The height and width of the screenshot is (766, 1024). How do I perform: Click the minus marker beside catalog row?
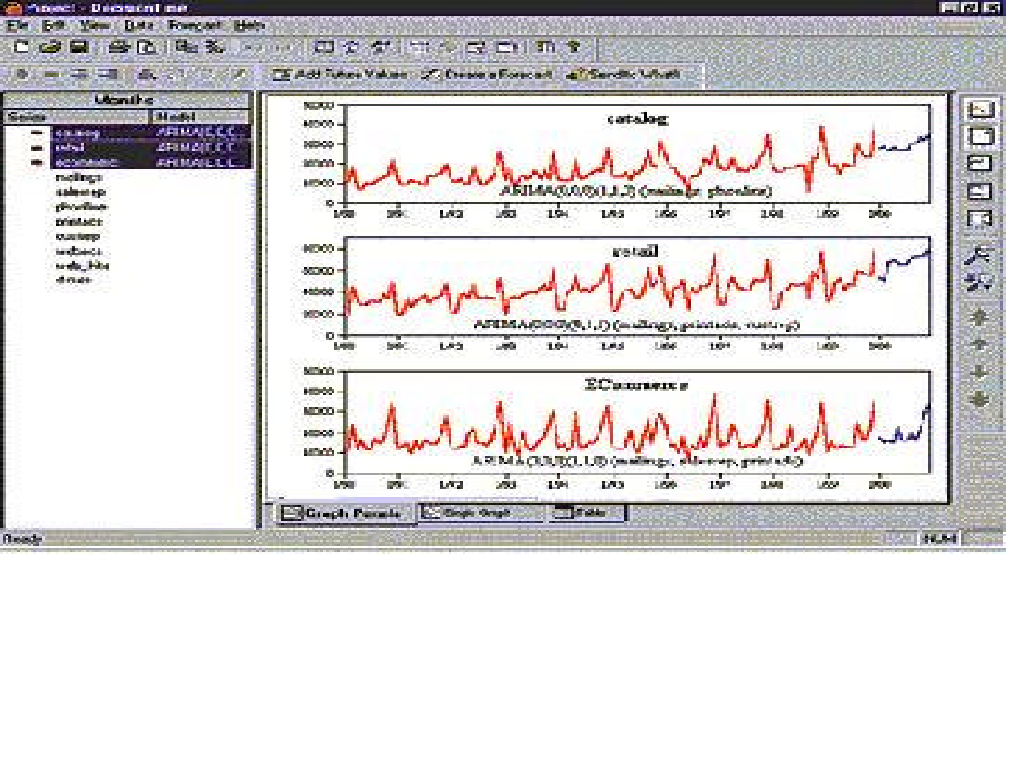(x=37, y=133)
